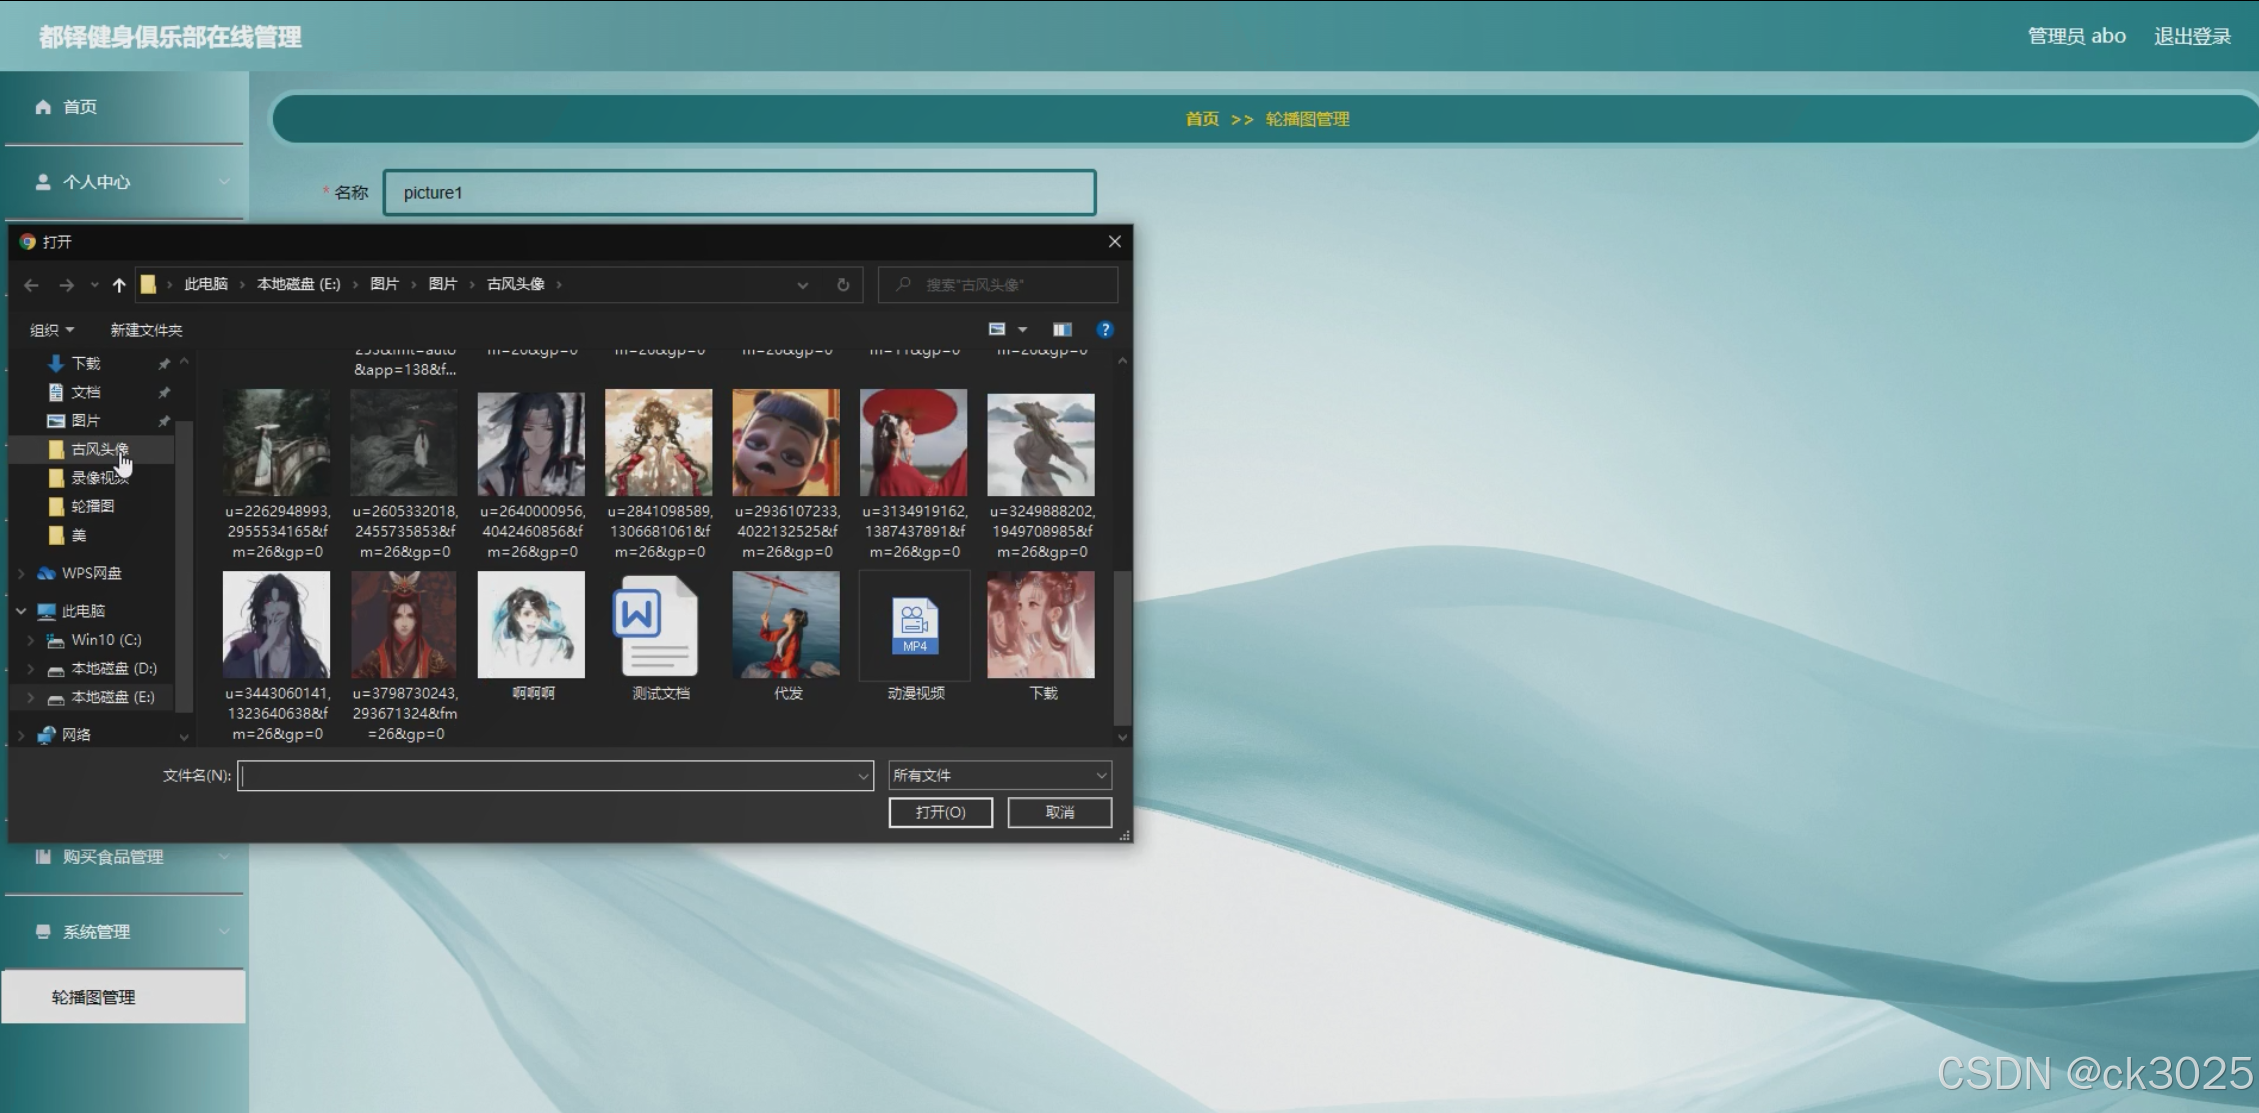This screenshot has width=2259, height=1113.
Task: Toggle the preview pane
Action: (1062, 330)
